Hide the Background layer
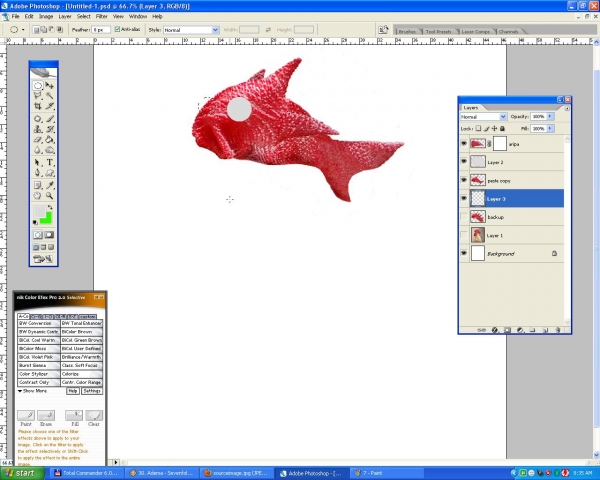 464,253
